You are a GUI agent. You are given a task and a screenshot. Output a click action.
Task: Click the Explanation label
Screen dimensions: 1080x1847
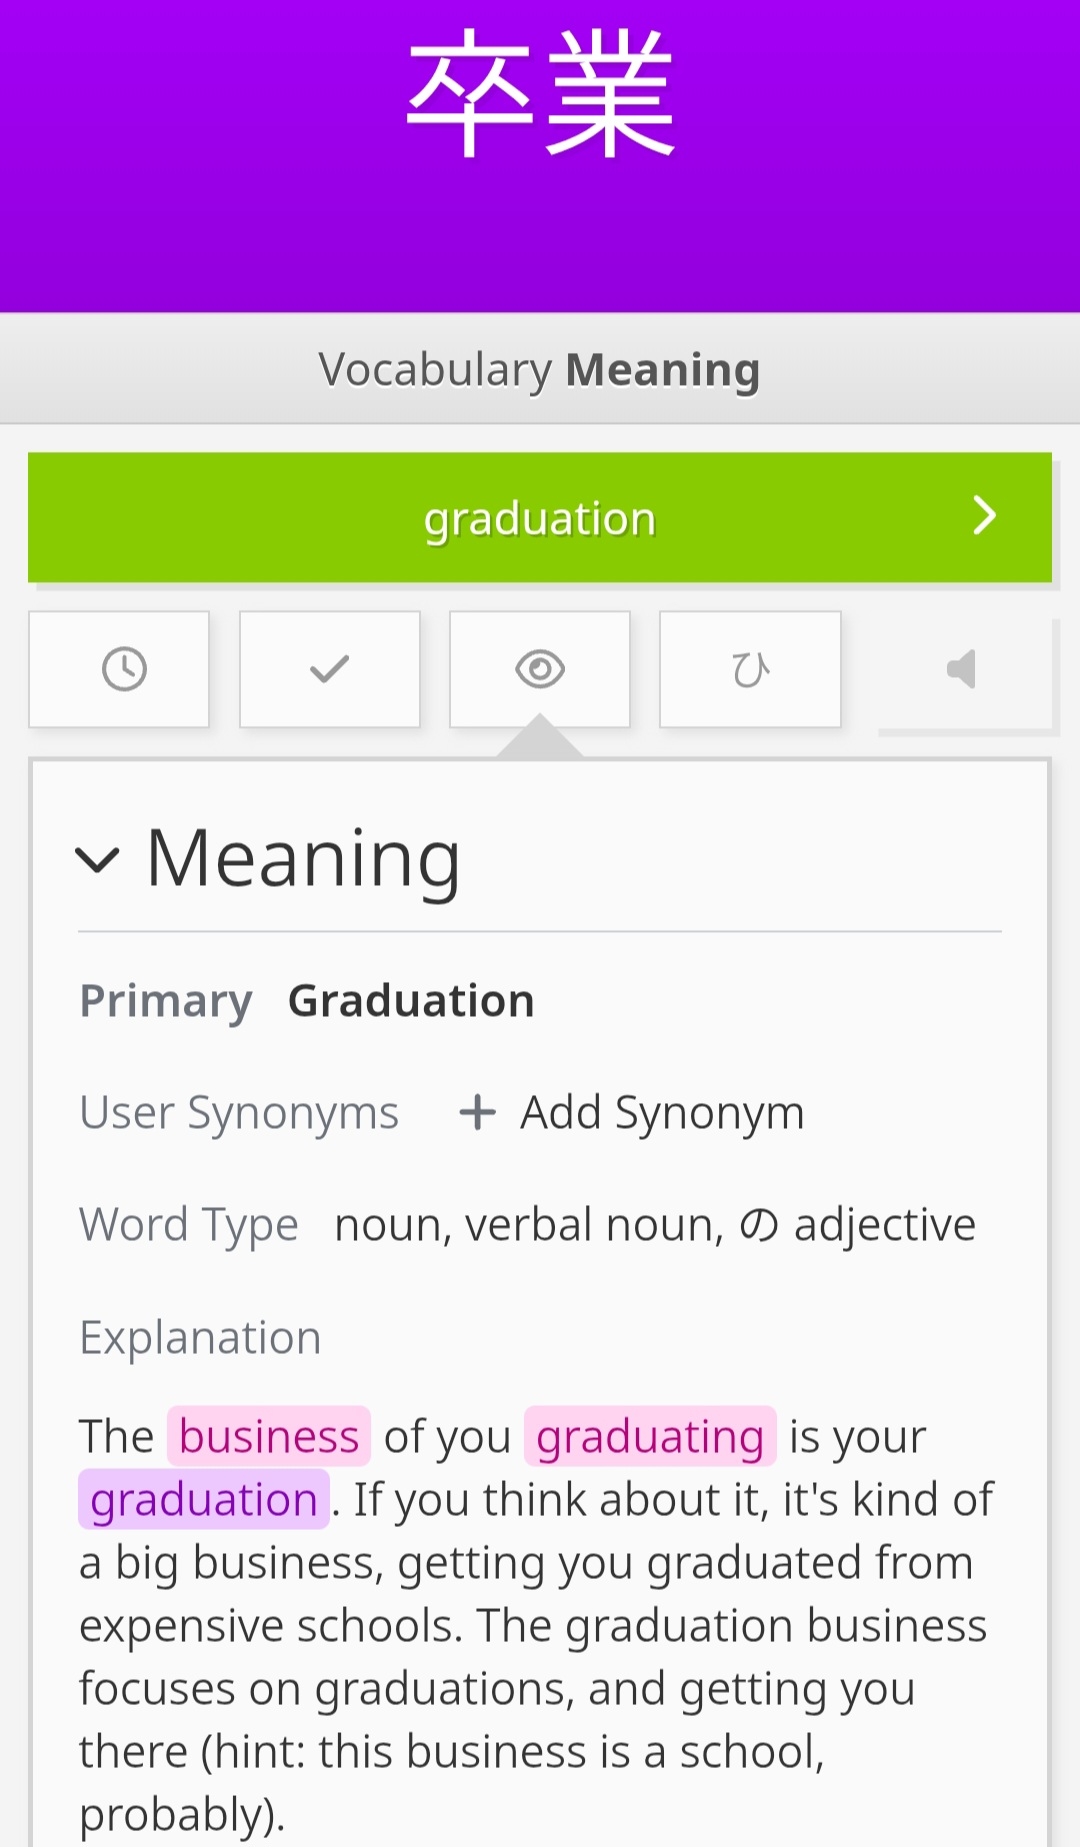(x=200, y=1337)
